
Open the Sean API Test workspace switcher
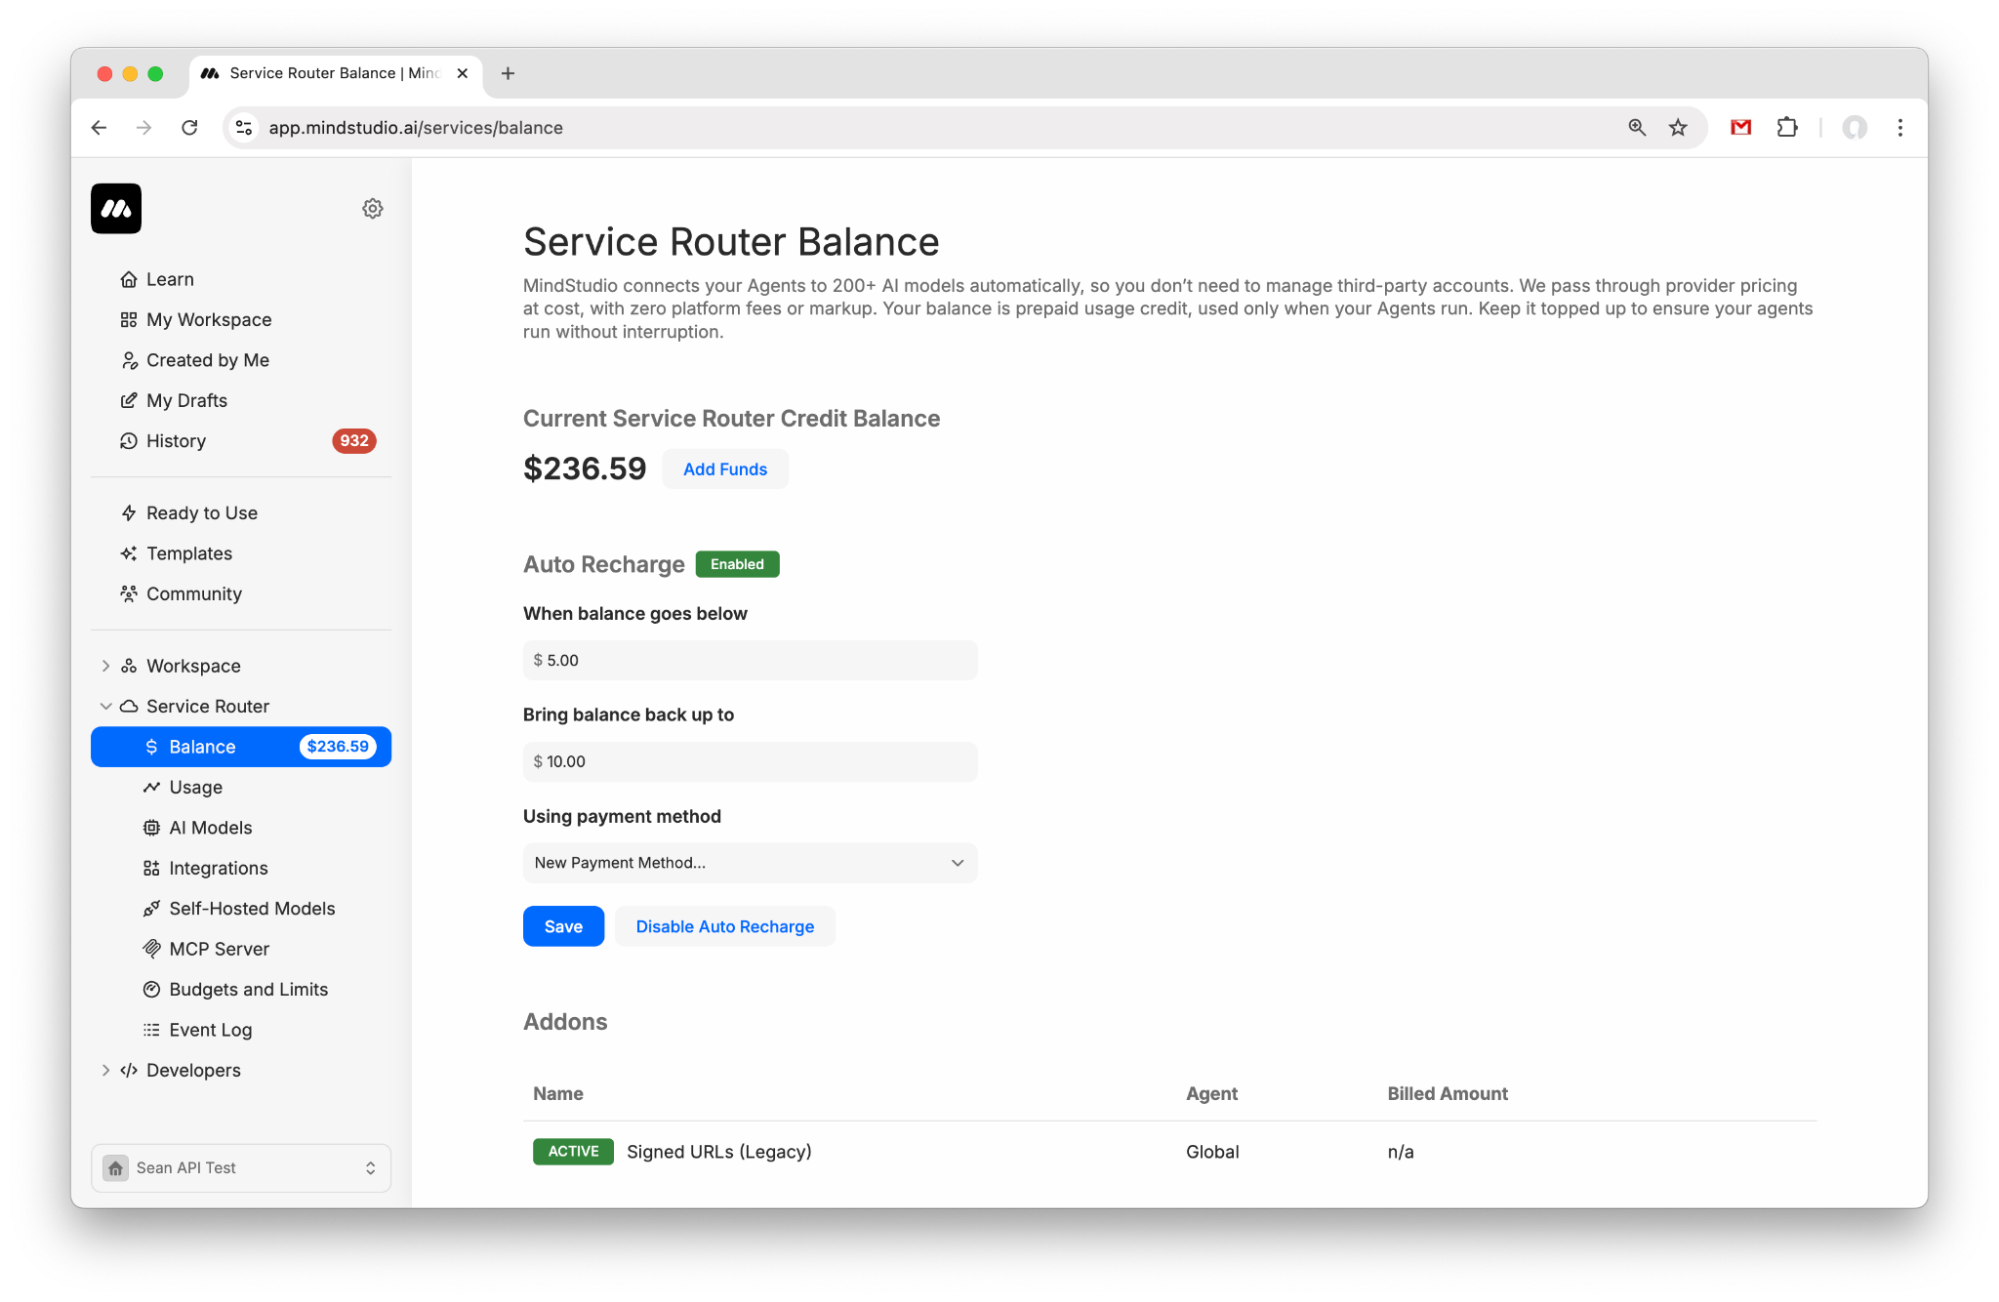pos(240,1167)
